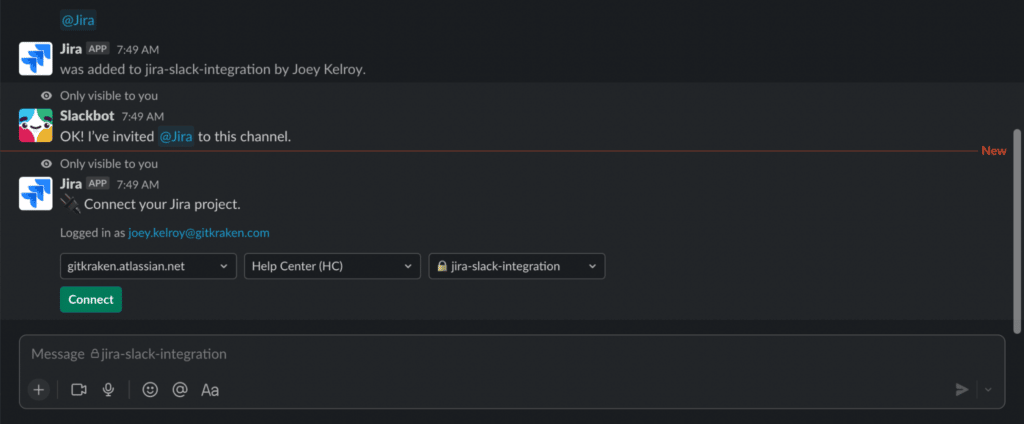Start a video clip recording

pyautogui.click(x=79, y=390)
